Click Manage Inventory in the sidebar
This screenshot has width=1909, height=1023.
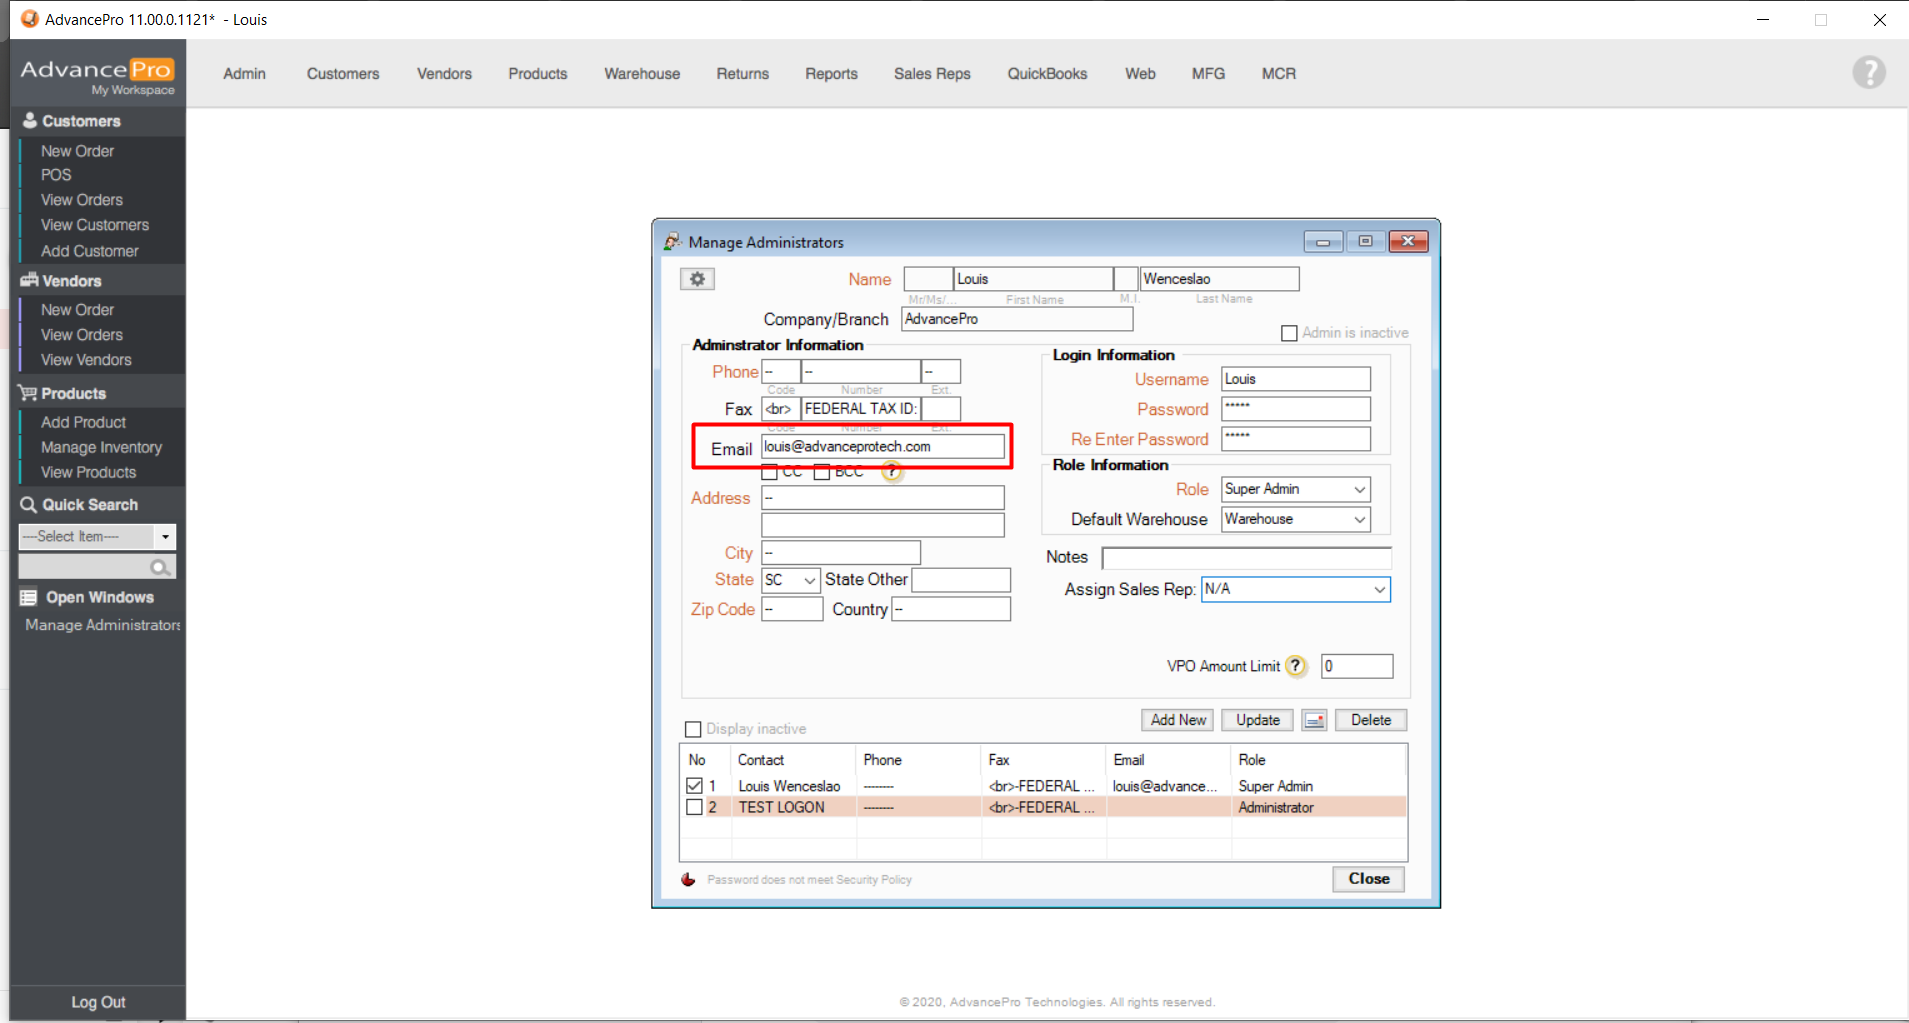pos(101,448)
